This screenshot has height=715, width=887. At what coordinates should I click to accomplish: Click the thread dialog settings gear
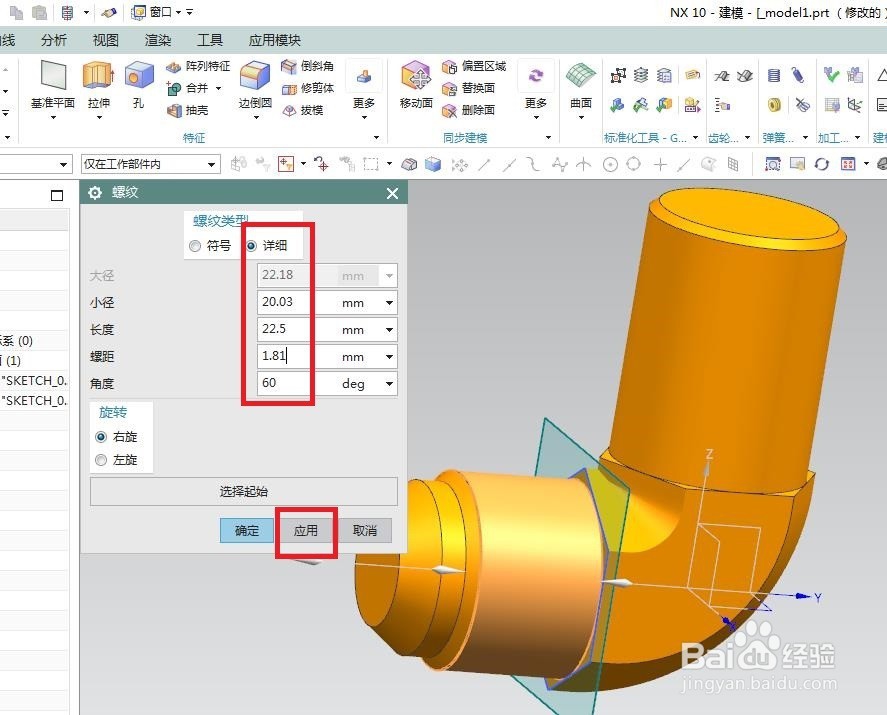pyautogui.click(x=94, y=193)
